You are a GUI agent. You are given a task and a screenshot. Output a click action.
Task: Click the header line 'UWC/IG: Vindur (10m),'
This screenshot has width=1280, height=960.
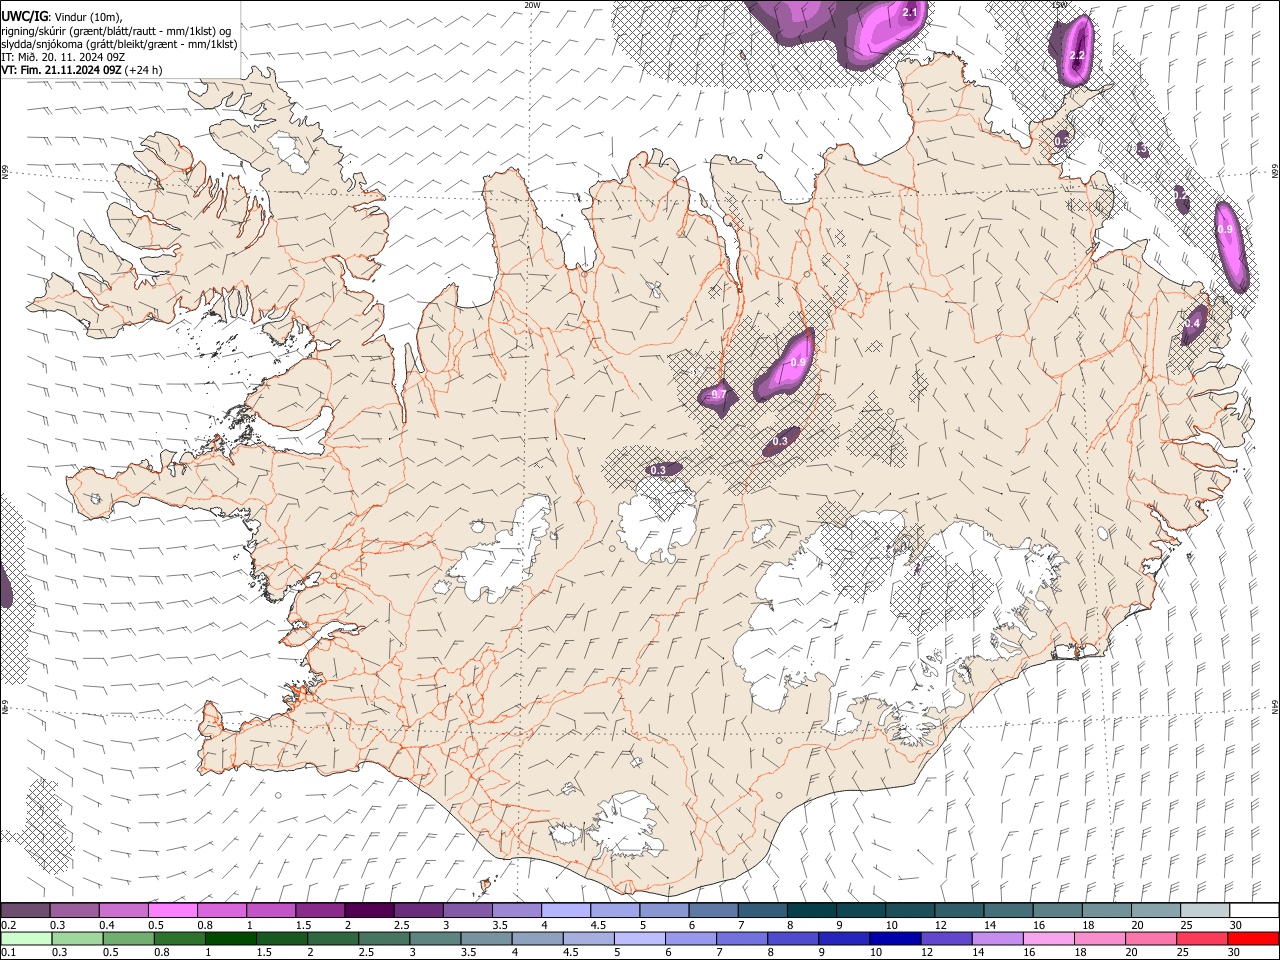(x=62, y=17)
